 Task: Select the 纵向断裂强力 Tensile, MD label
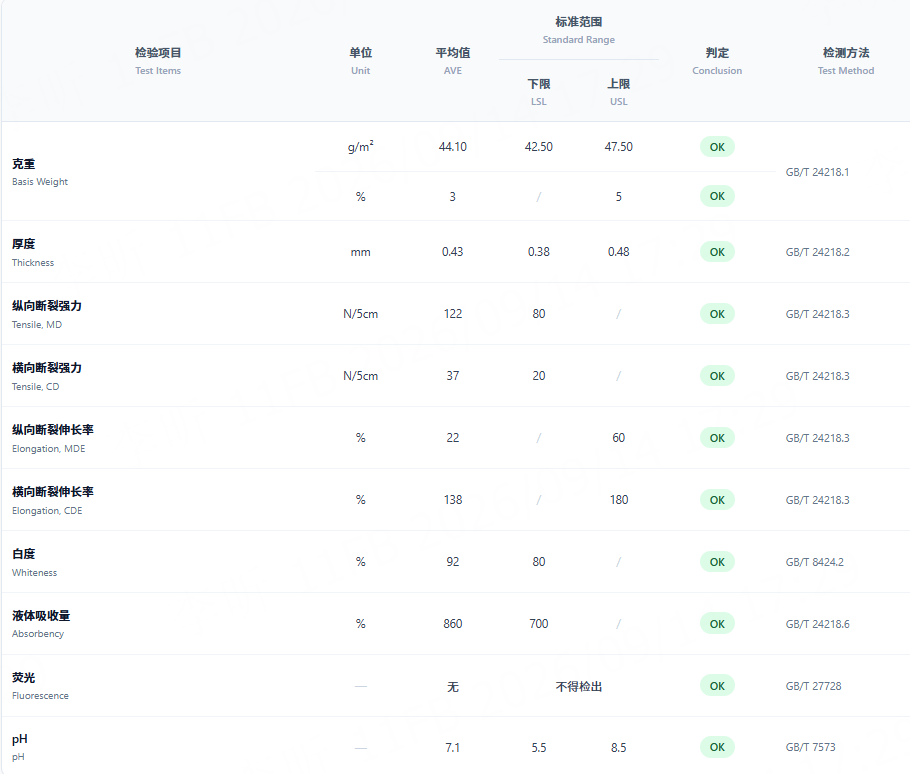pos(46,314)
